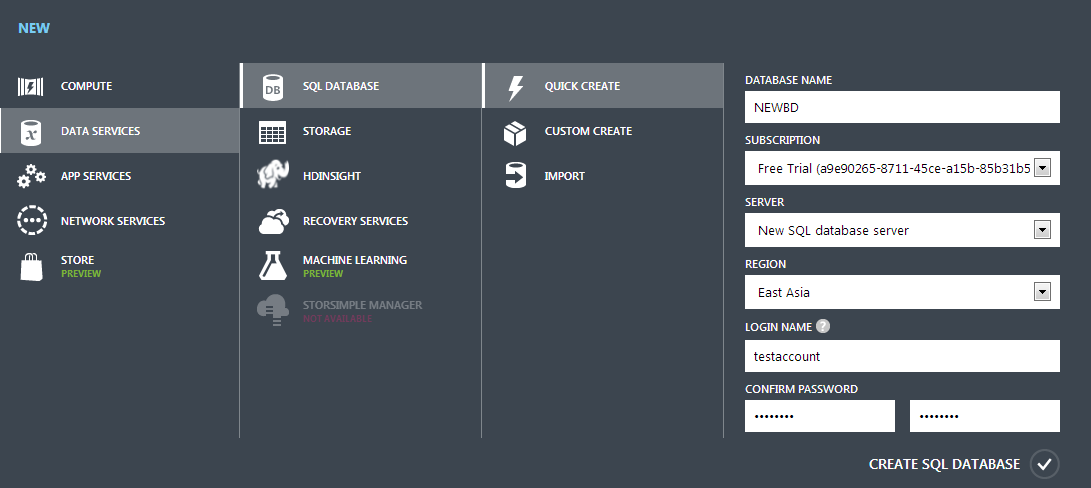Screen dimensions: 1091x488
Task: Click the NEW heading text
Action: [34, 29]
